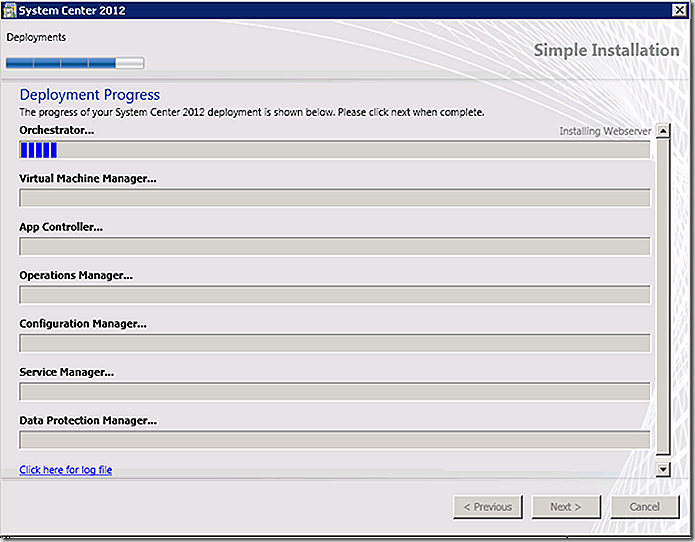Click the scroll down arrow
Screen dimensions: 695x542
(x=663, y=469)
